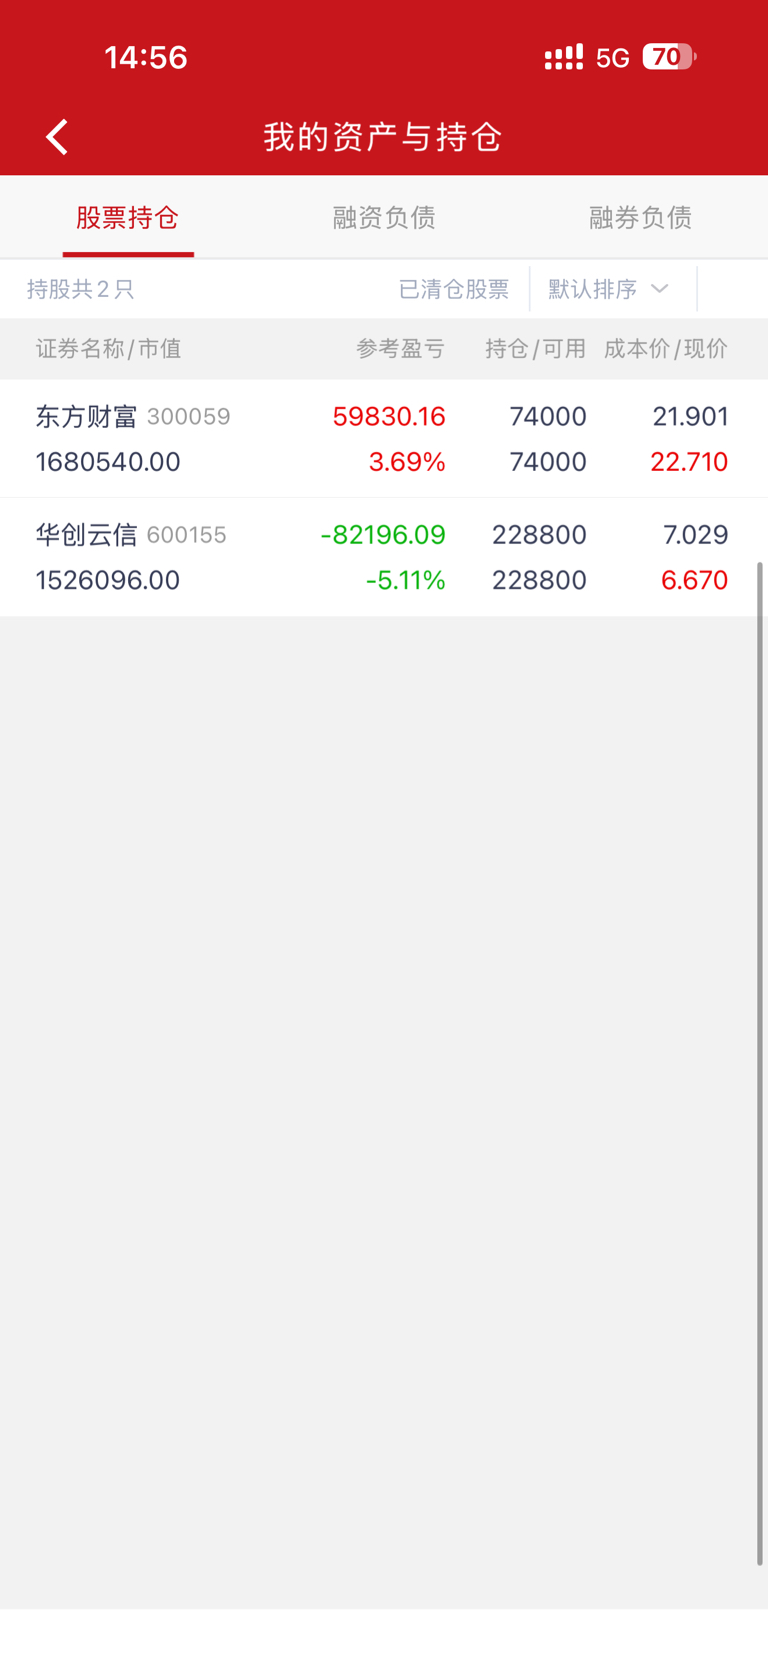Open the 东方财富 stock name
This screenshot has width=768, height=1669.
[x=87, y=416]
